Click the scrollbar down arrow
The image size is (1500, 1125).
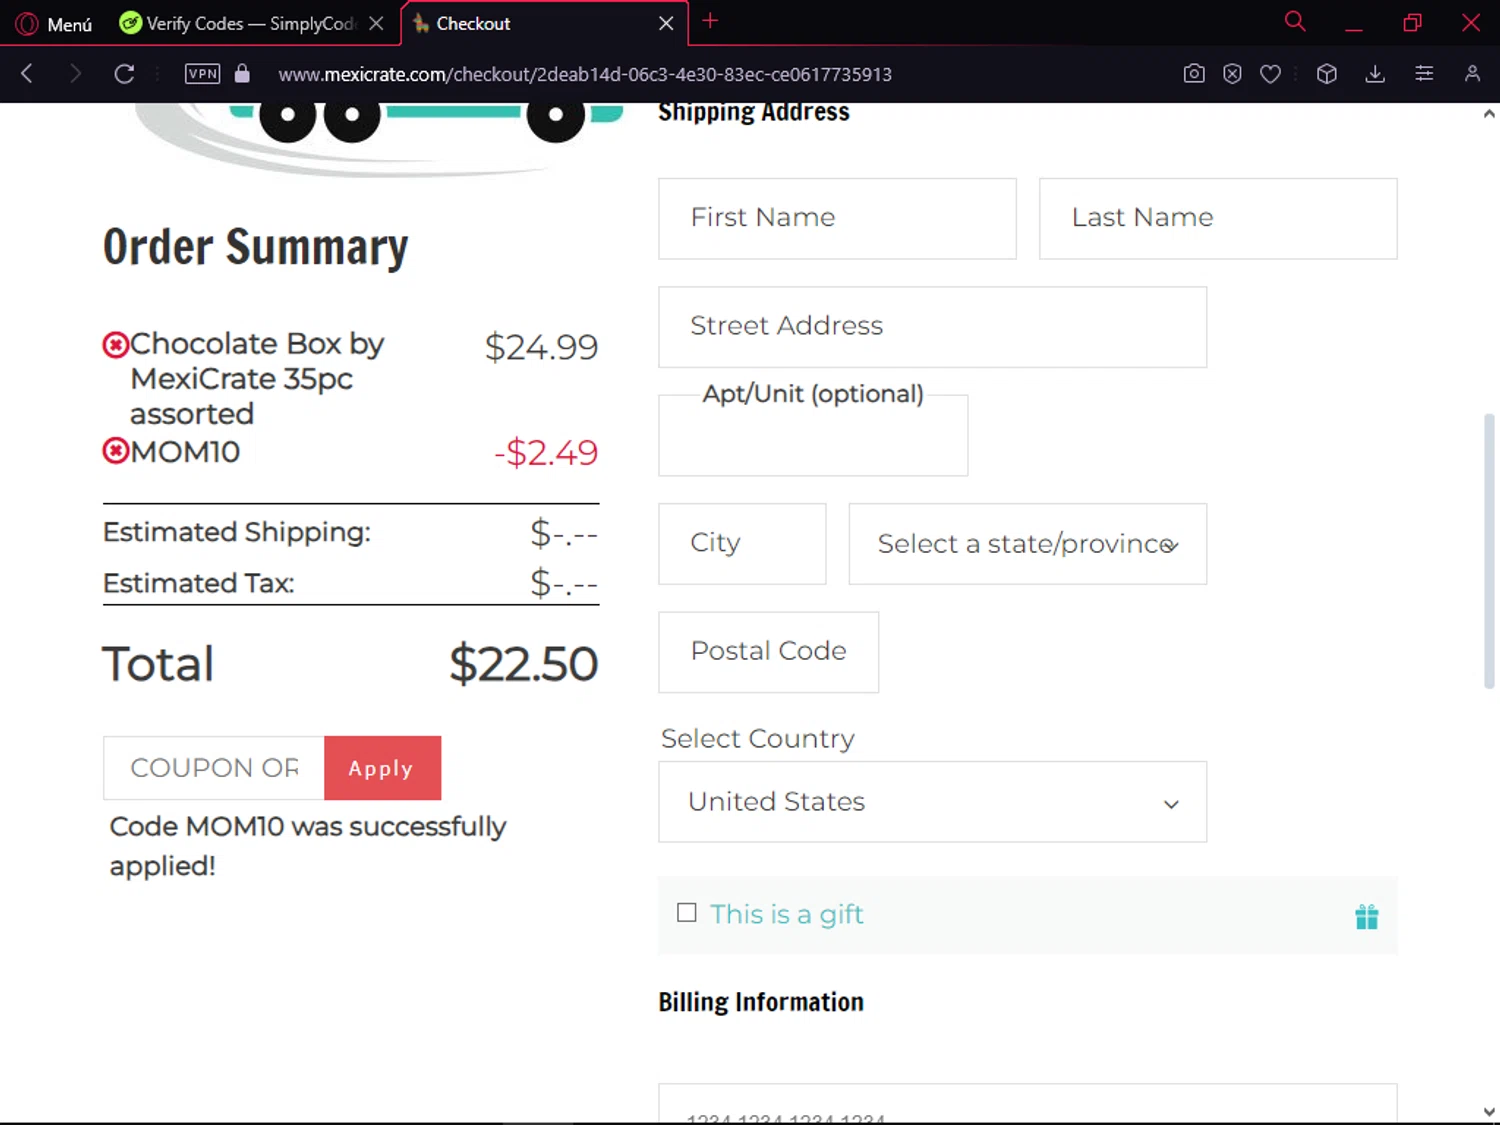pos(1489,1111)
